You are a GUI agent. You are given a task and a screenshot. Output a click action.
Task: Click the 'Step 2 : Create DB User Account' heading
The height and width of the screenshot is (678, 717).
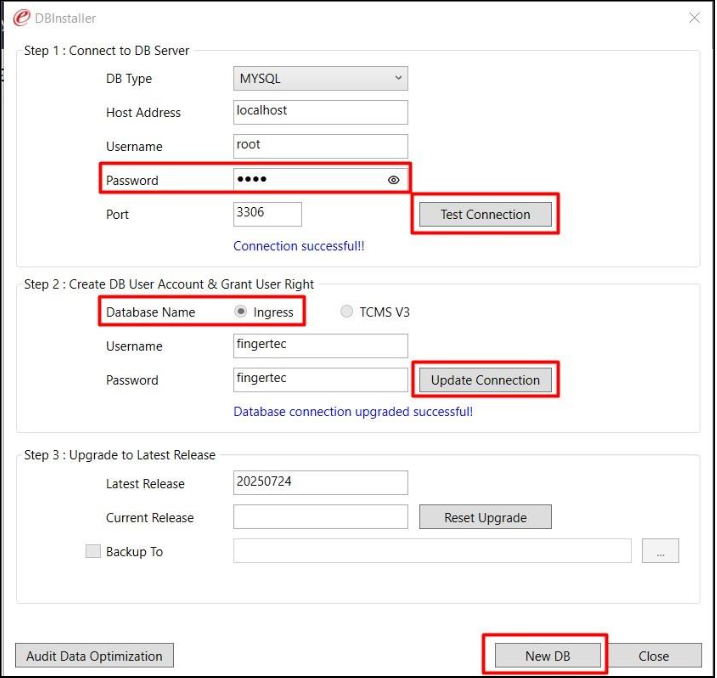[x=169, y=284]
